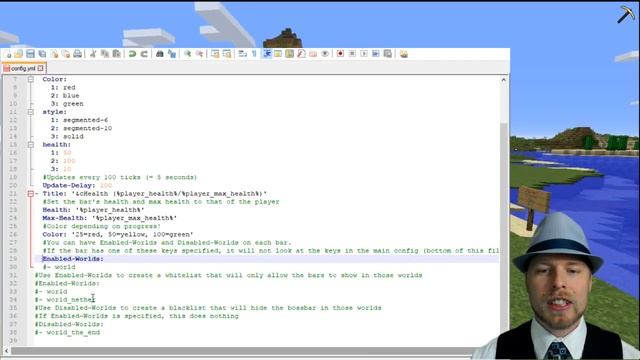Screen dimensions: 640x360
Task: Save config.yml with the Save icon
Action: click(30, 54)
